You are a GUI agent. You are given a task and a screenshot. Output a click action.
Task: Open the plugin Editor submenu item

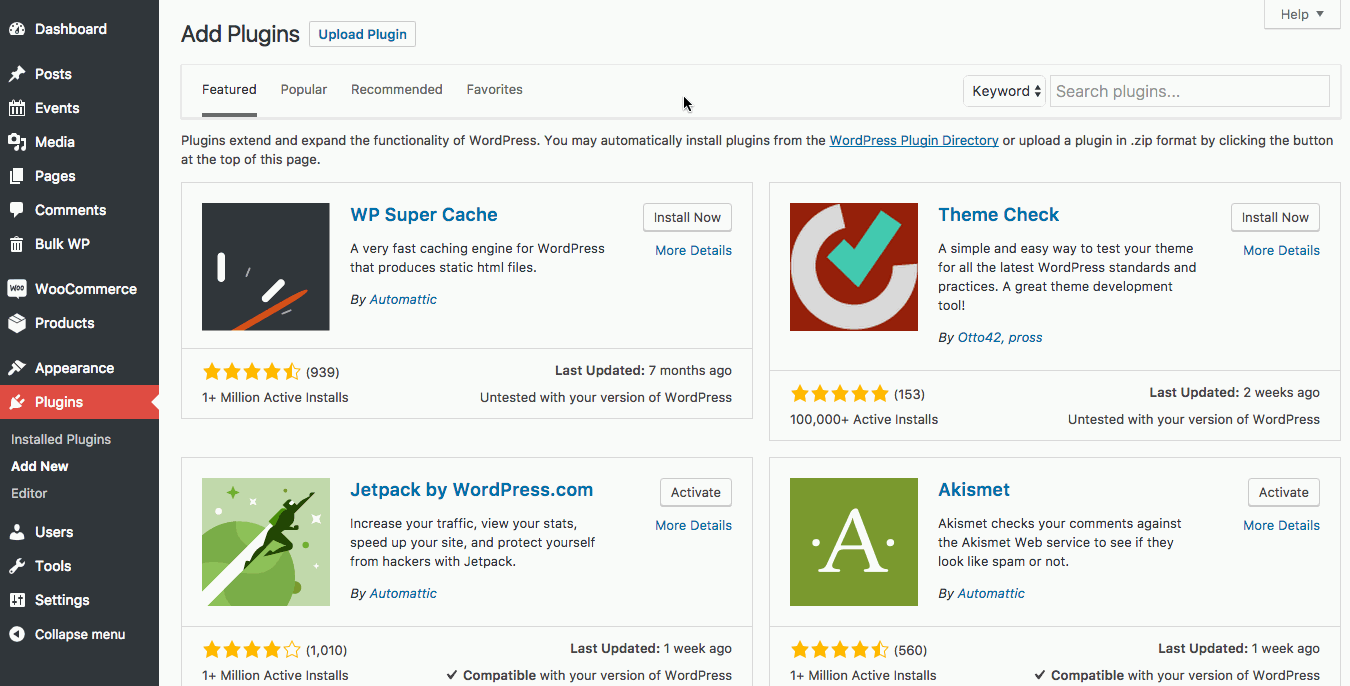click(x=29, y=493)
